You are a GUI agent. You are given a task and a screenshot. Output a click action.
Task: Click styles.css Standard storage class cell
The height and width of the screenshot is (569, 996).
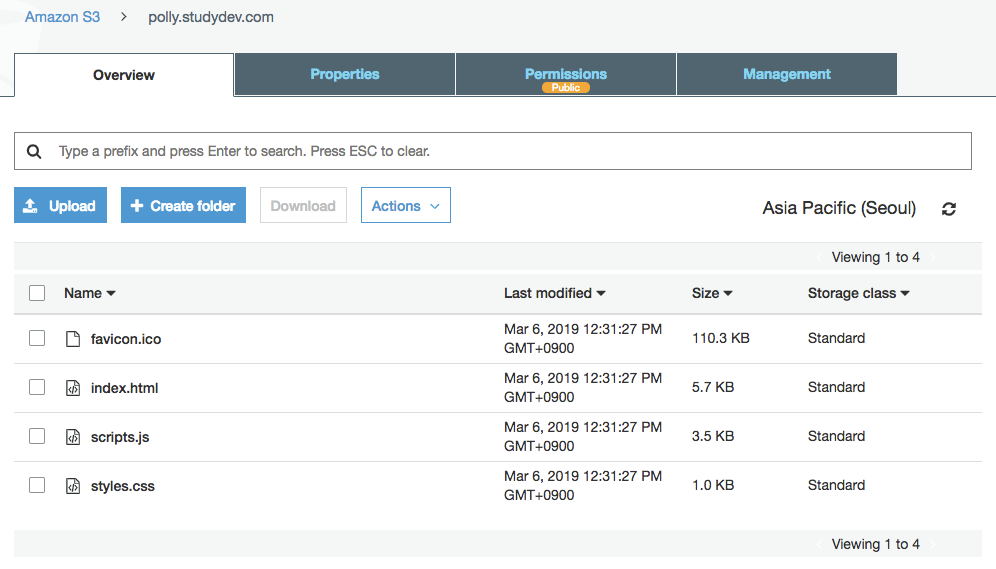[836, 485]
